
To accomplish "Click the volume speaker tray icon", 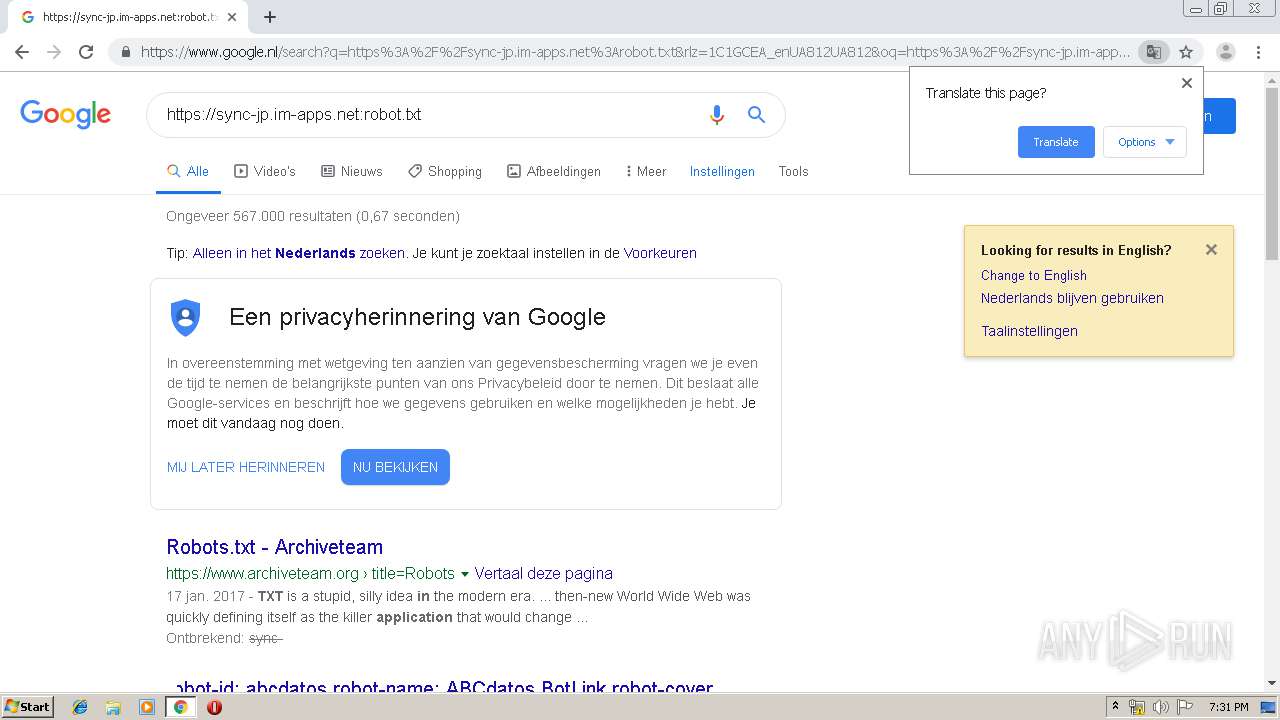I will point(1160,707).
